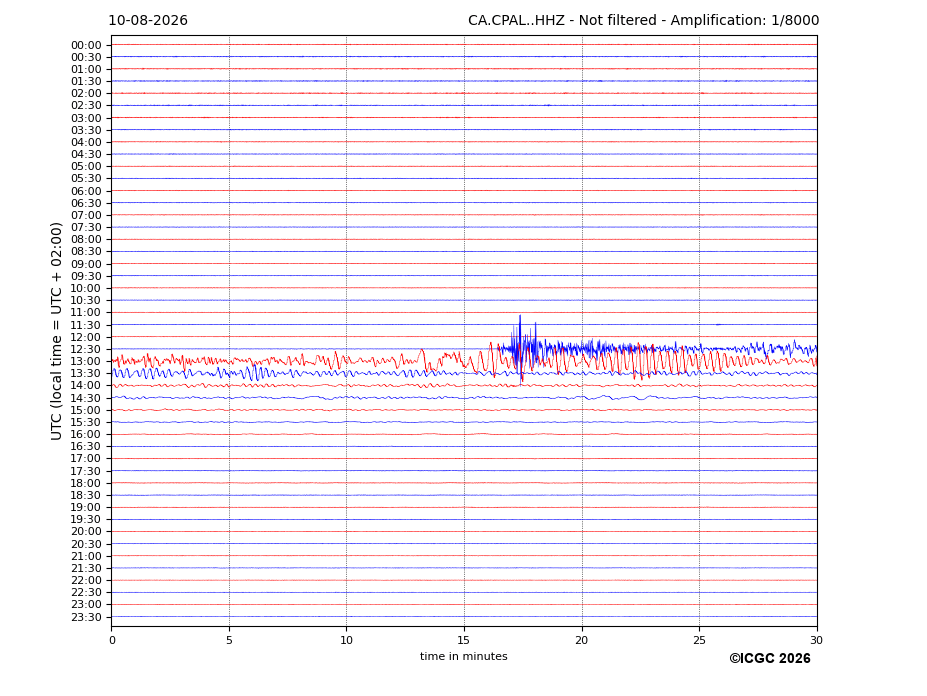Click the 06:30 time row label
The image size is (927, 696).
86,203
